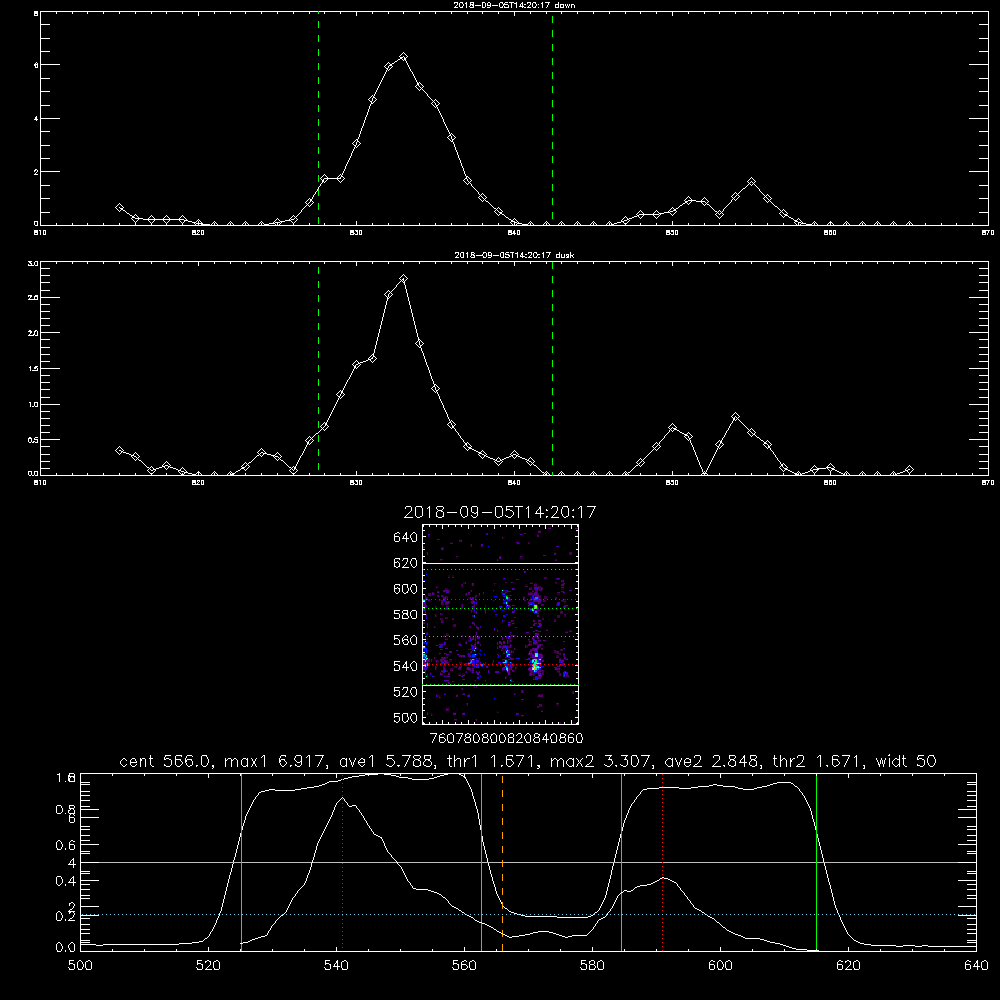1000x1000 pixels.
Task: Click the red dotted line near 590 in the bottom plot
Action: 663,862
